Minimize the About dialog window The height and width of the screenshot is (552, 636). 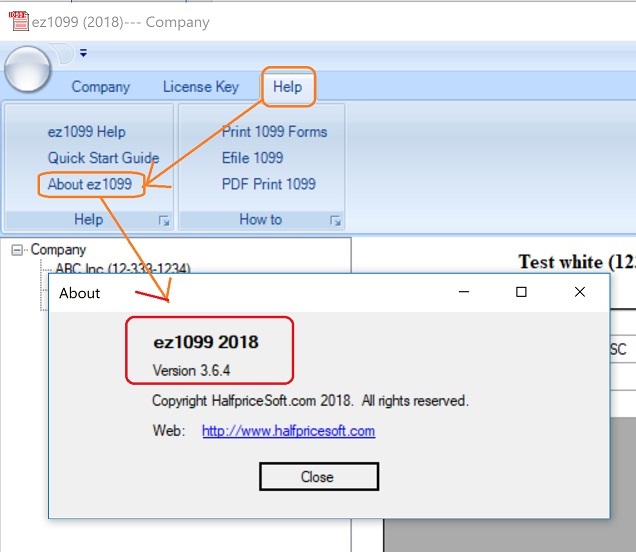tap(464, 292)
